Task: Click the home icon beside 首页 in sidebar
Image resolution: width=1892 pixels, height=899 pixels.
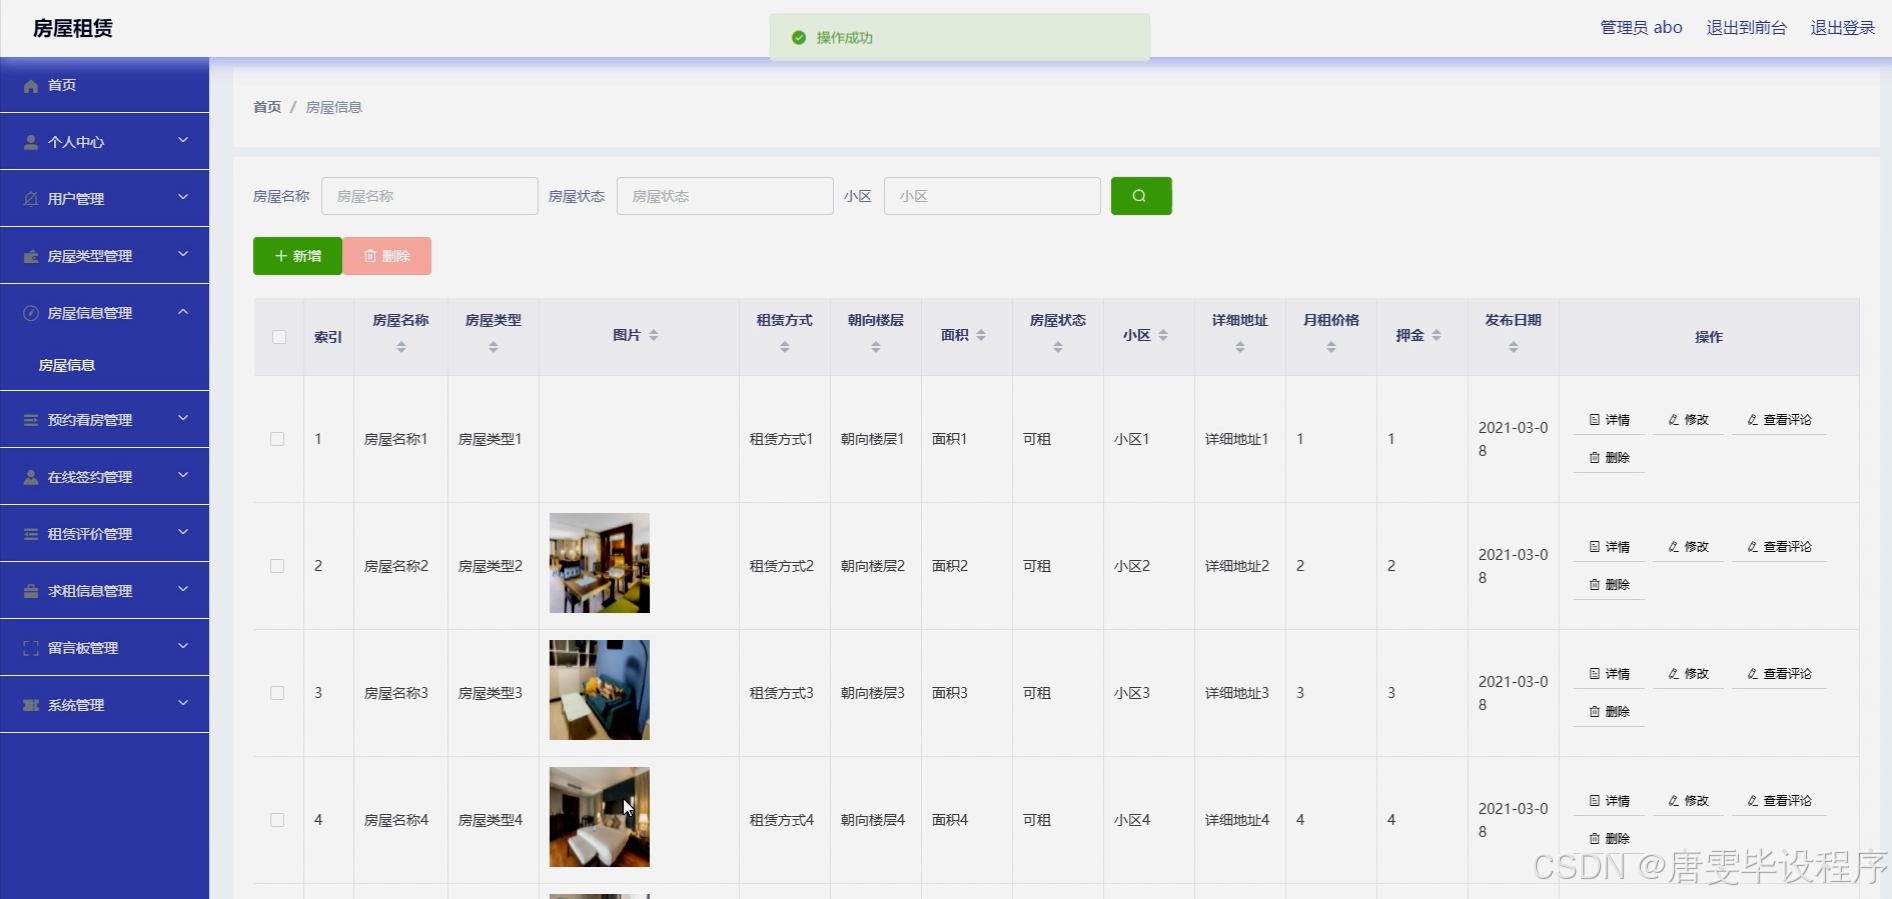Action: tap(31, 86)
